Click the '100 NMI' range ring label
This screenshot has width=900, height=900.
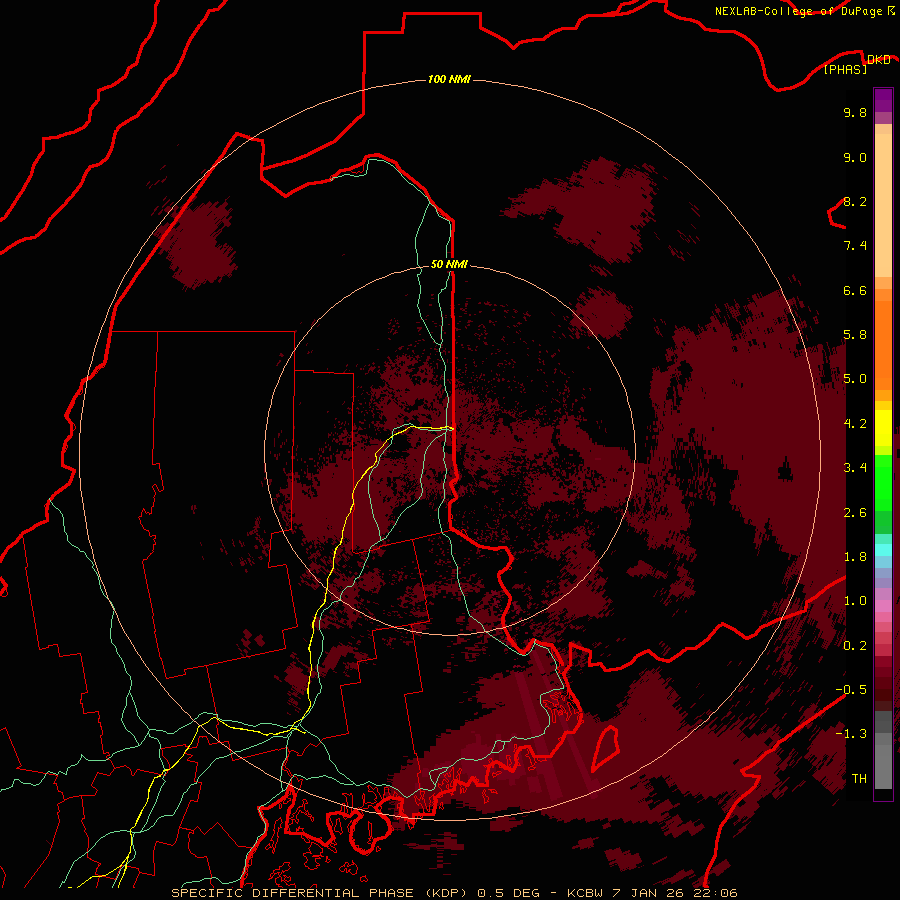(x=449, y=79)
